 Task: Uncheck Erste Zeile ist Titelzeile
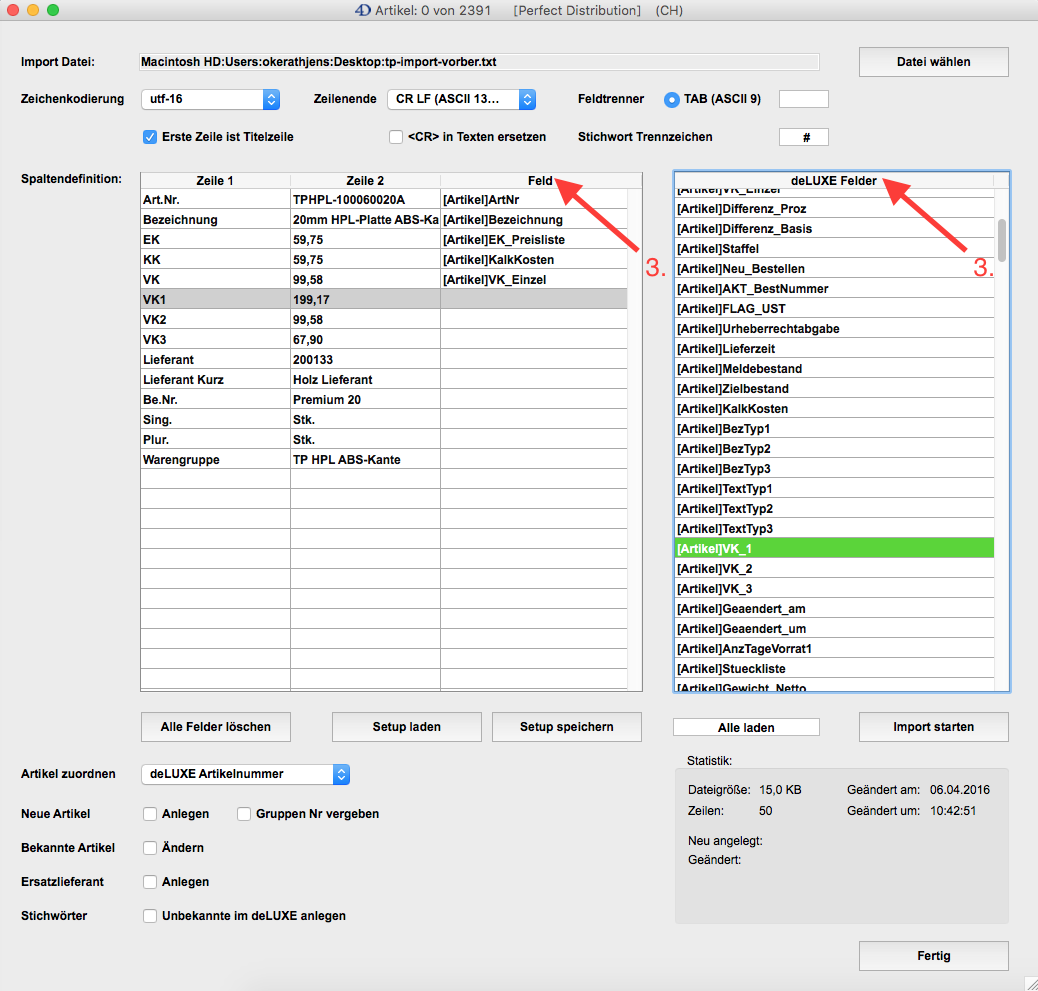click(x=151, y=137)
